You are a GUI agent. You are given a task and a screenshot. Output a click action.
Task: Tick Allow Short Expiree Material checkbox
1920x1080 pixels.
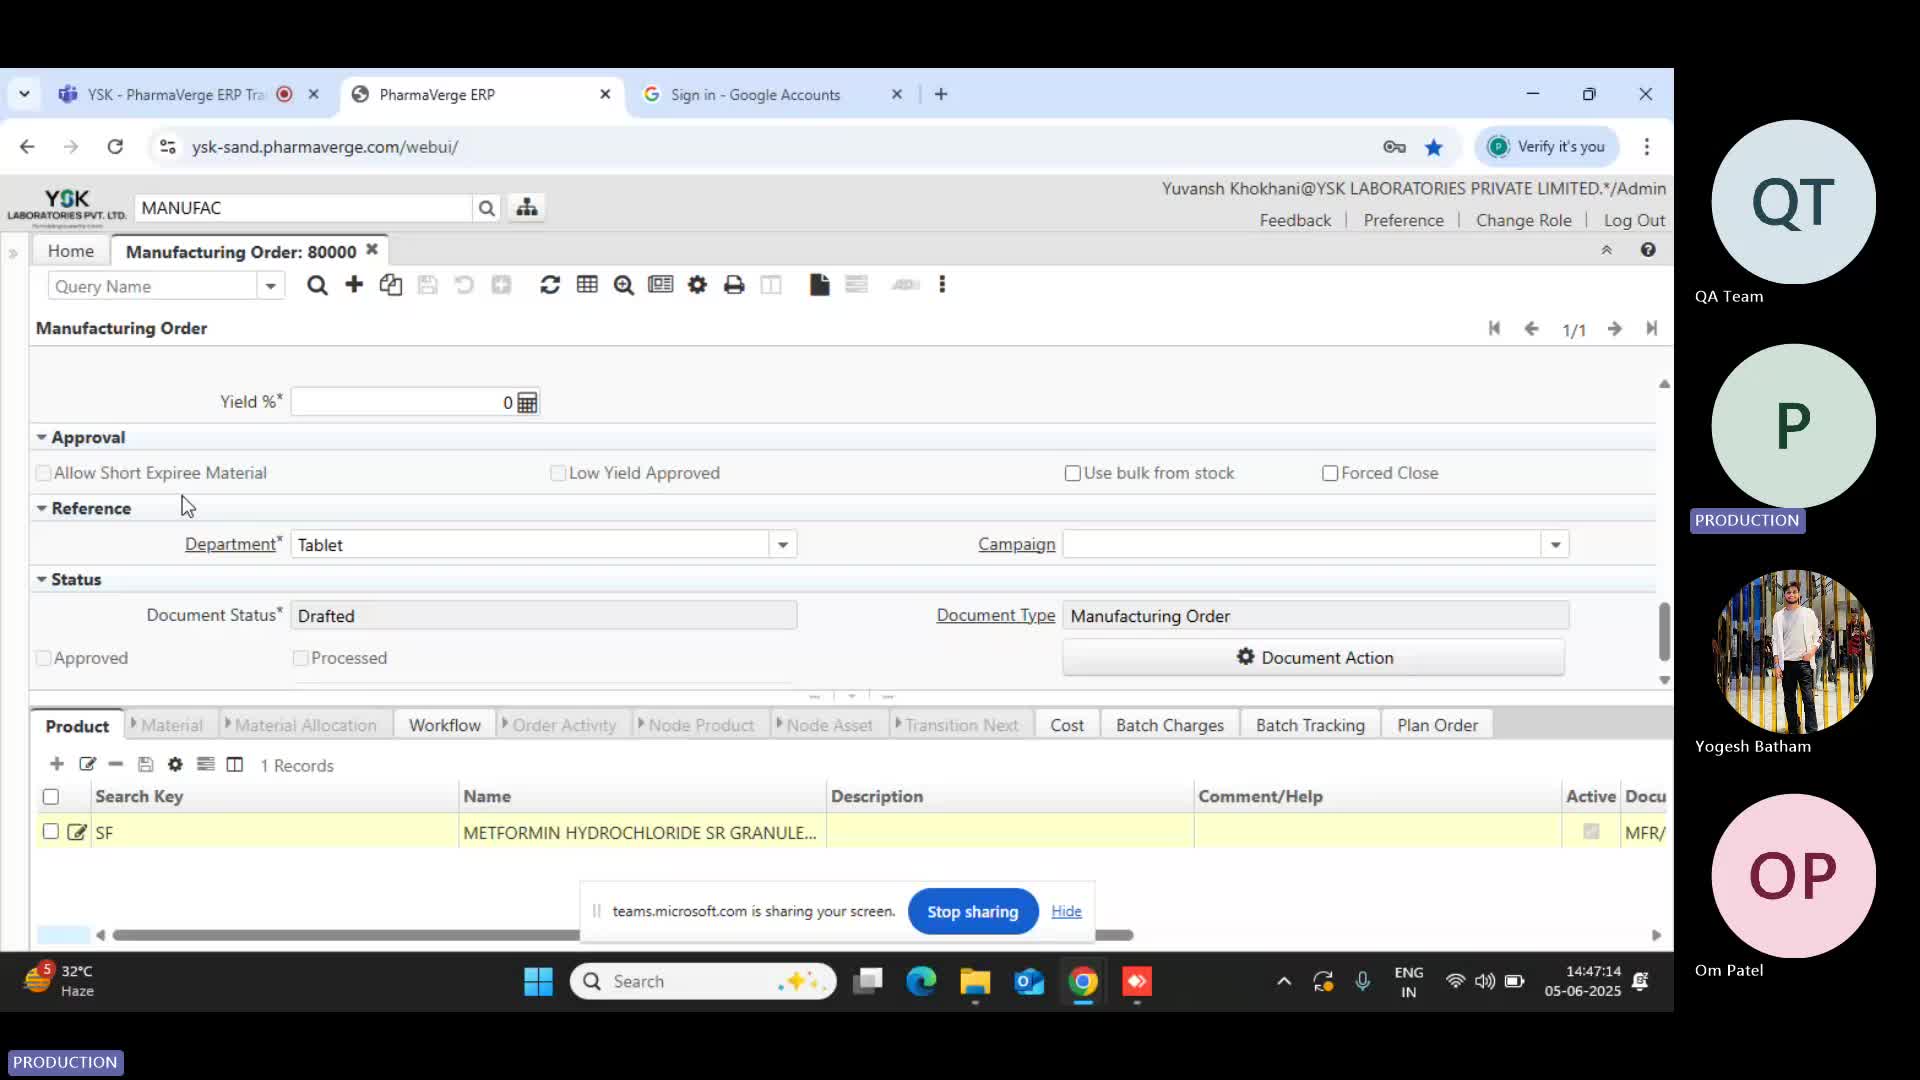[x=43, y=473]
